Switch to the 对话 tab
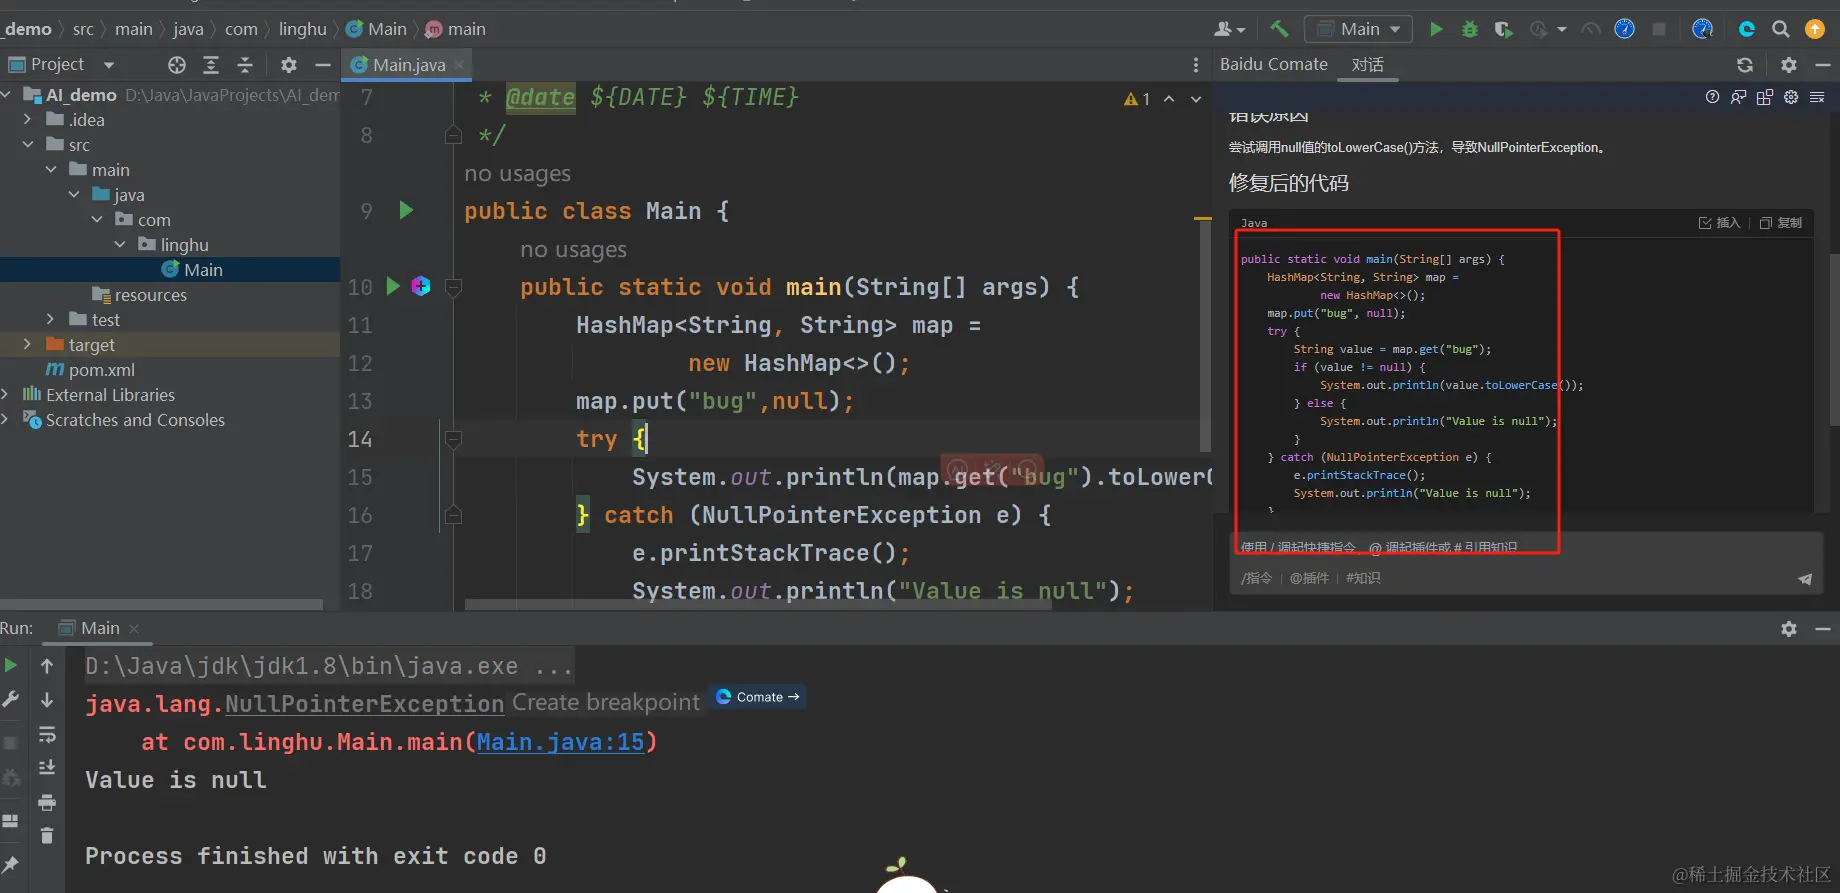This screenshot has width=1840, height=893. pyautogui.click(x=1367, y=65)
